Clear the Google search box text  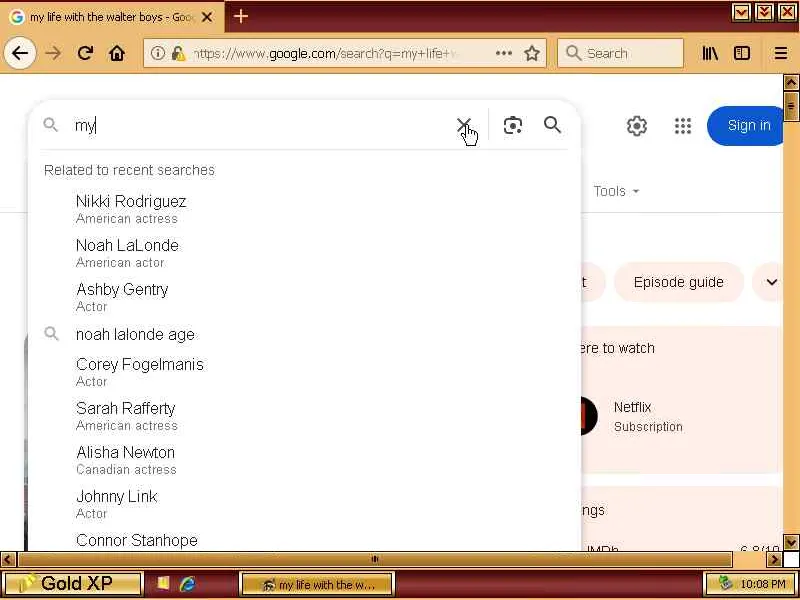click(x=464, y=124)
